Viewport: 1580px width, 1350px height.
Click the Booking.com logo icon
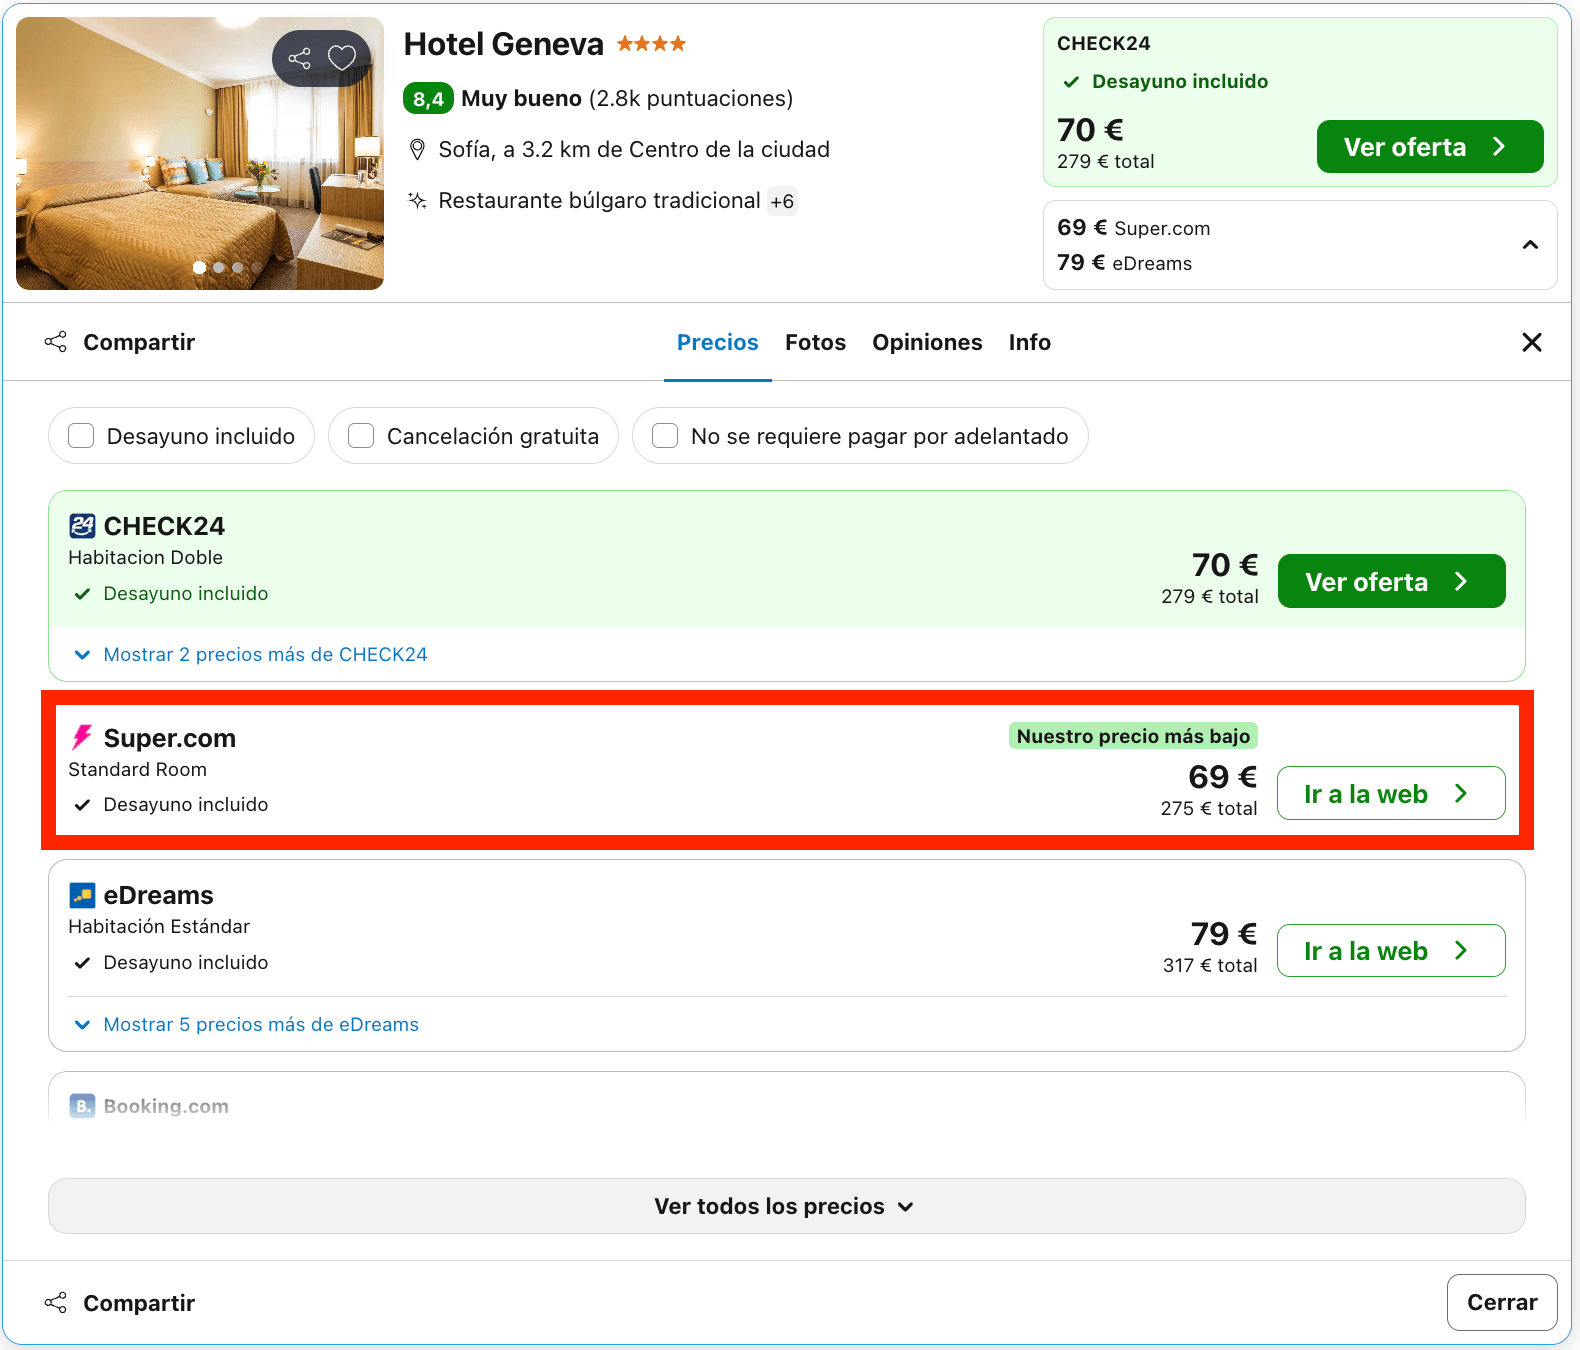click(82, 1106)
